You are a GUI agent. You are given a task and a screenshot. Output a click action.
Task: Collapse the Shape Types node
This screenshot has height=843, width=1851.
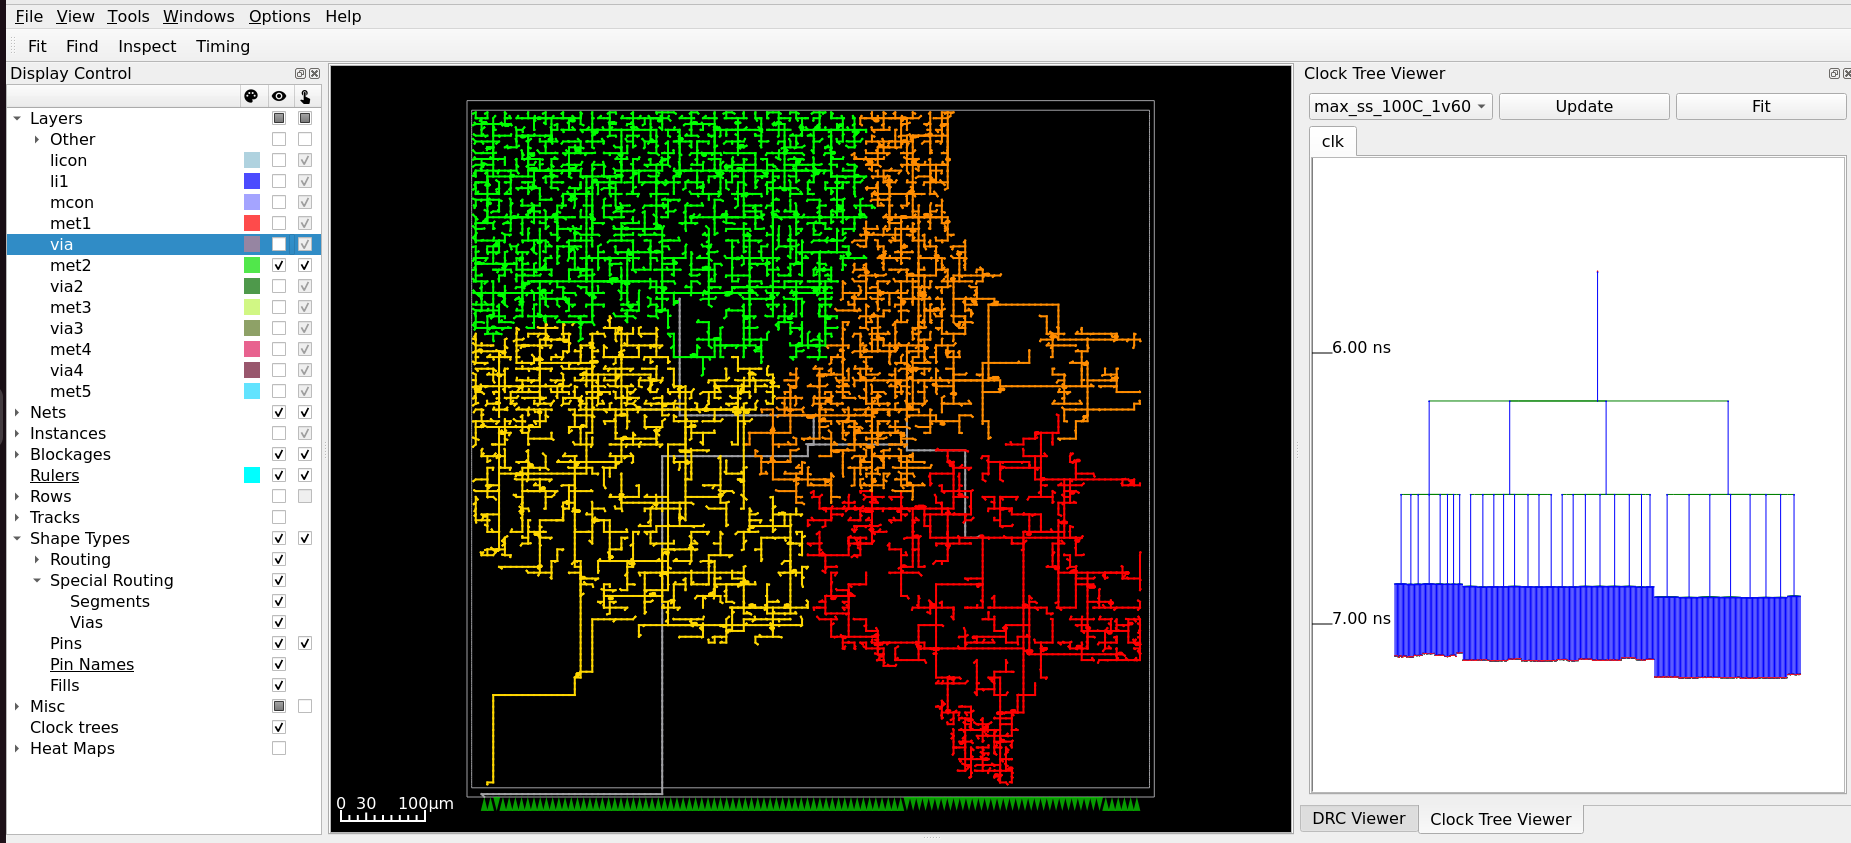pyautogui.click(x=17, y=538)
